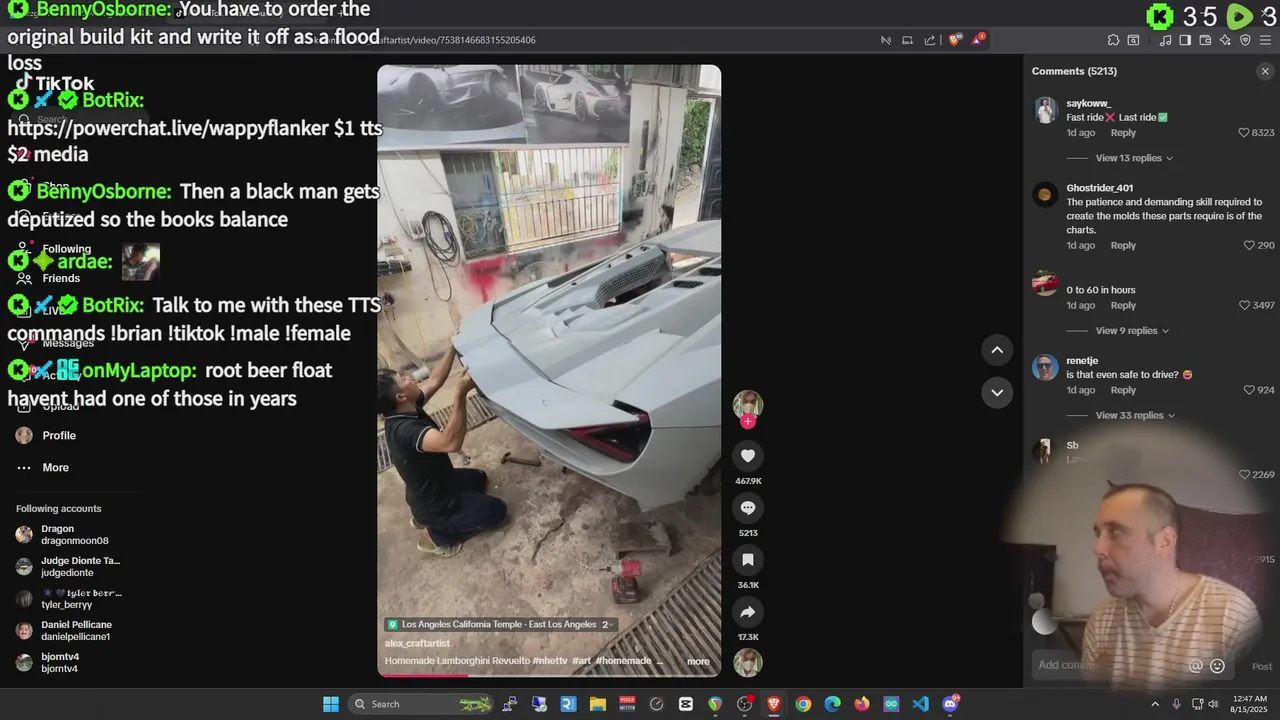
Task: Open Firefox from the taskbar
Action: 862,704
